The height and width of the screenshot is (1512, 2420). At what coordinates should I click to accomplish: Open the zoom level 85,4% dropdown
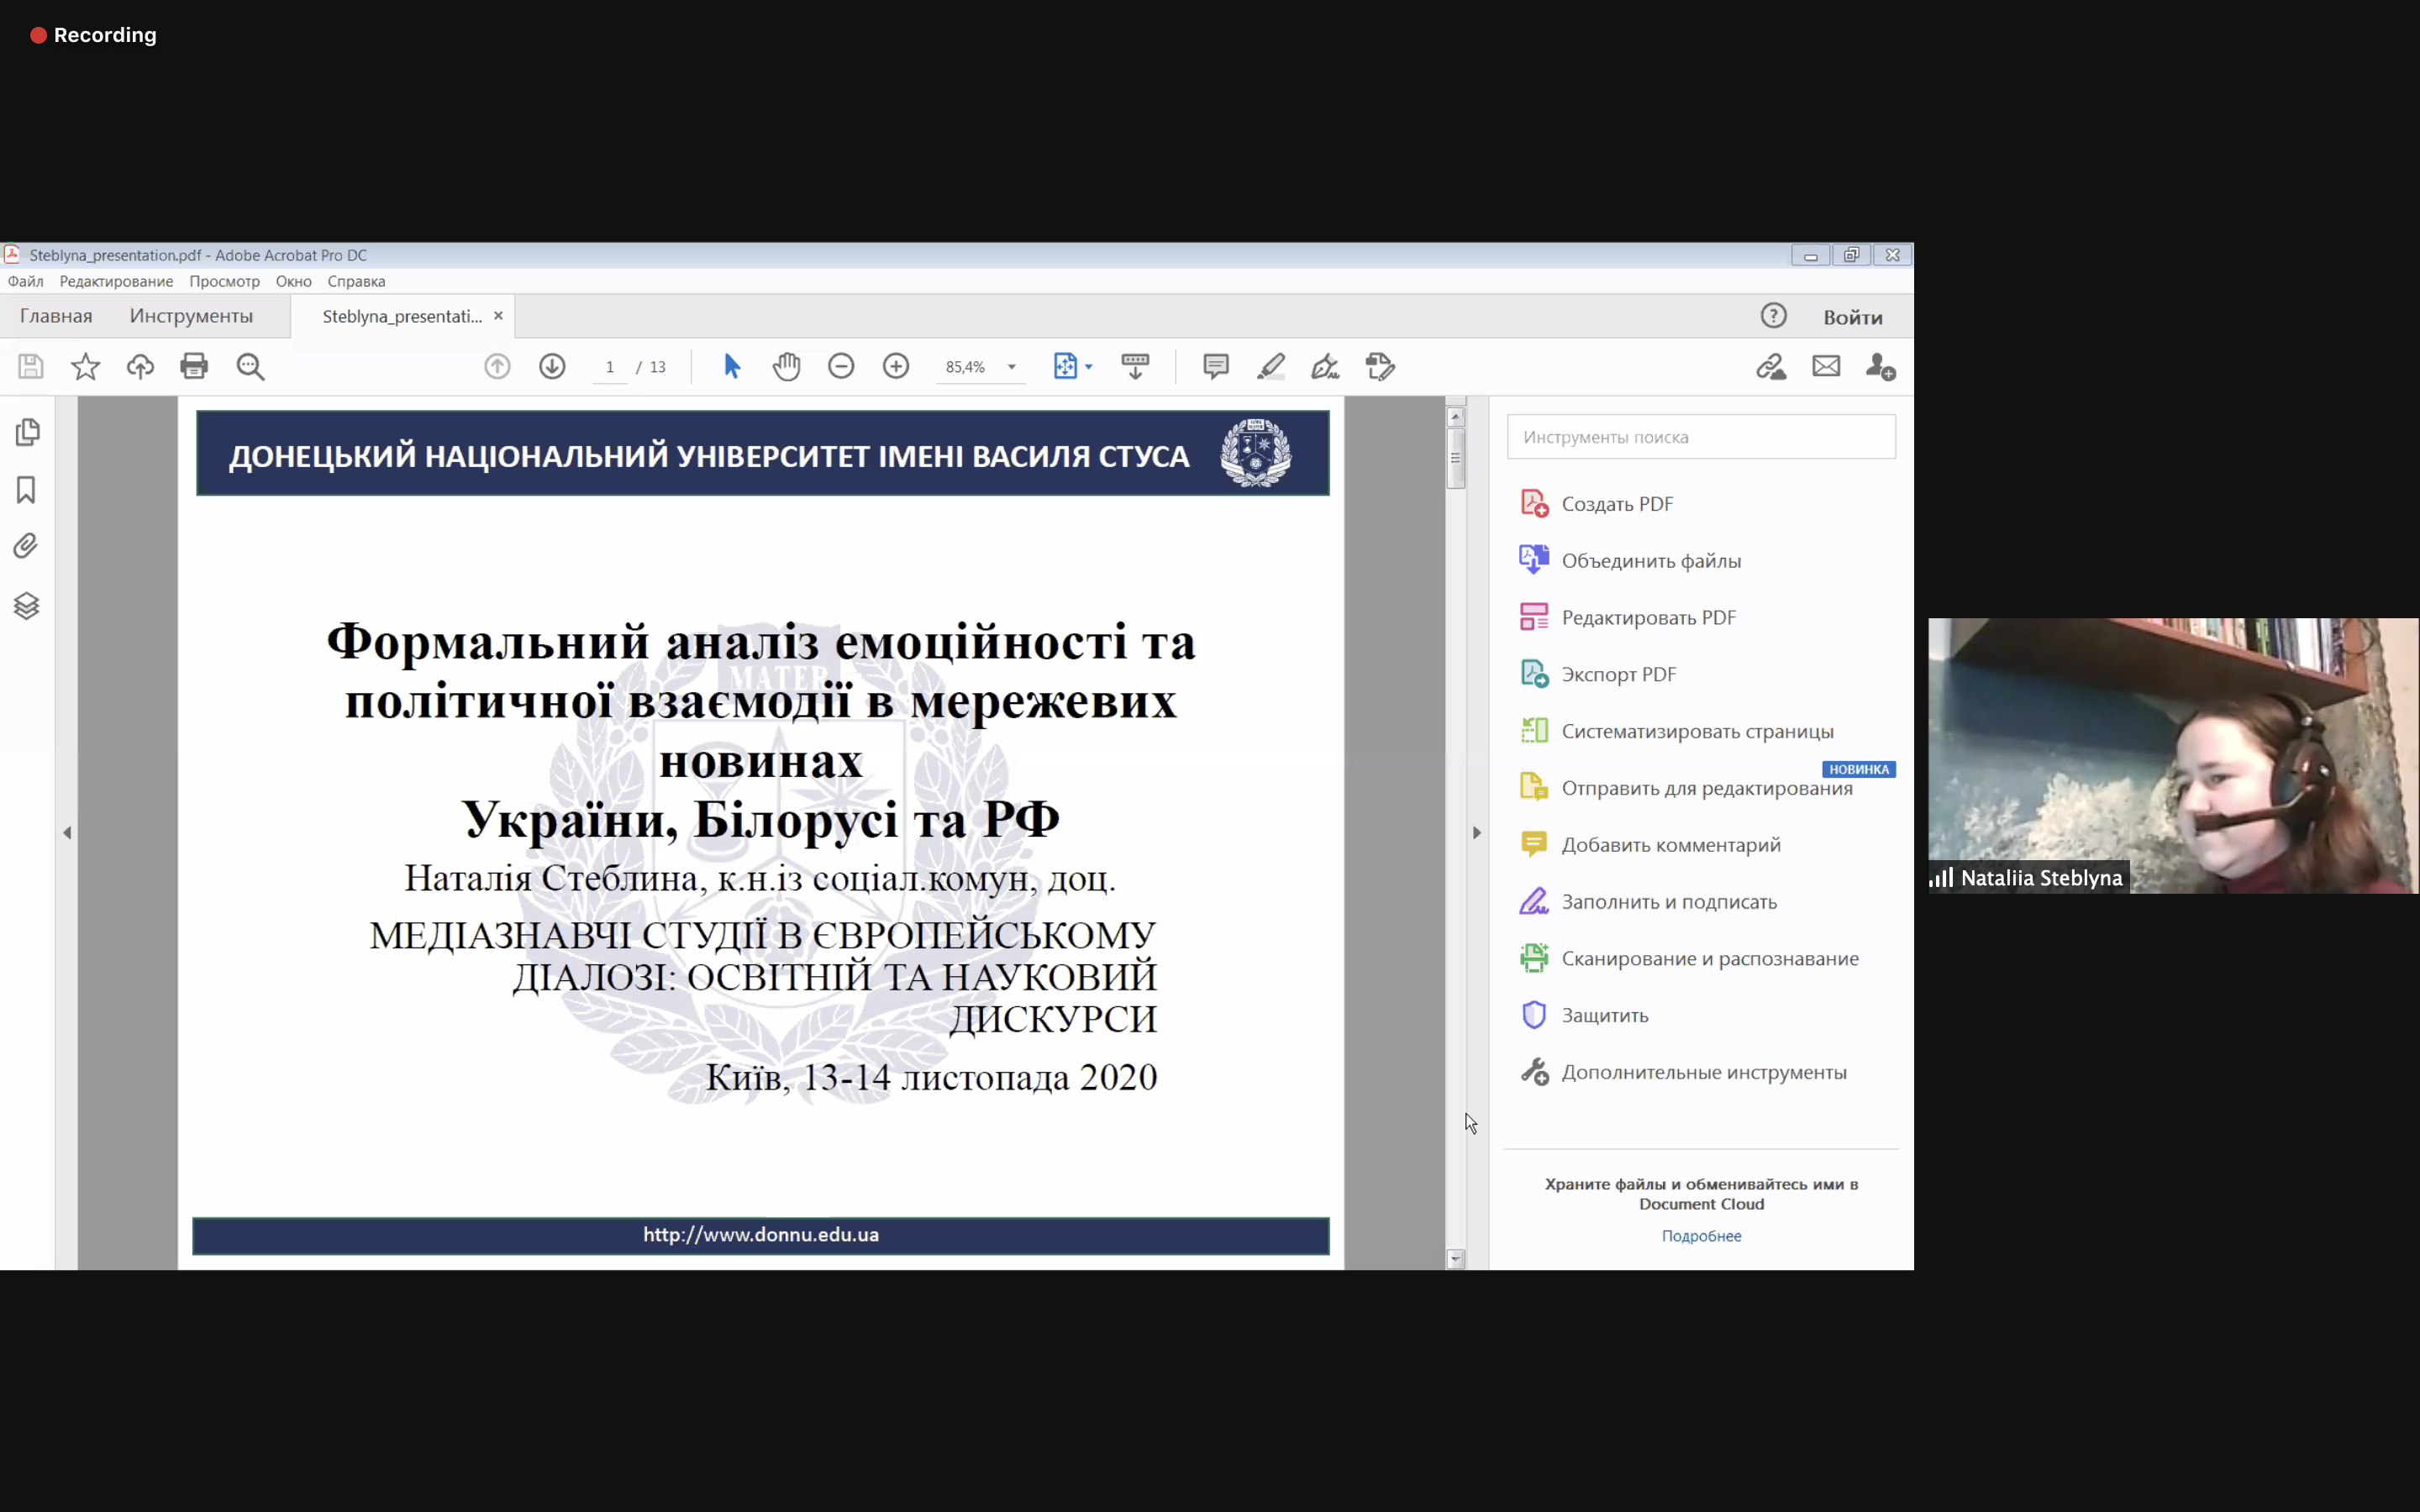coord(1012,367)
